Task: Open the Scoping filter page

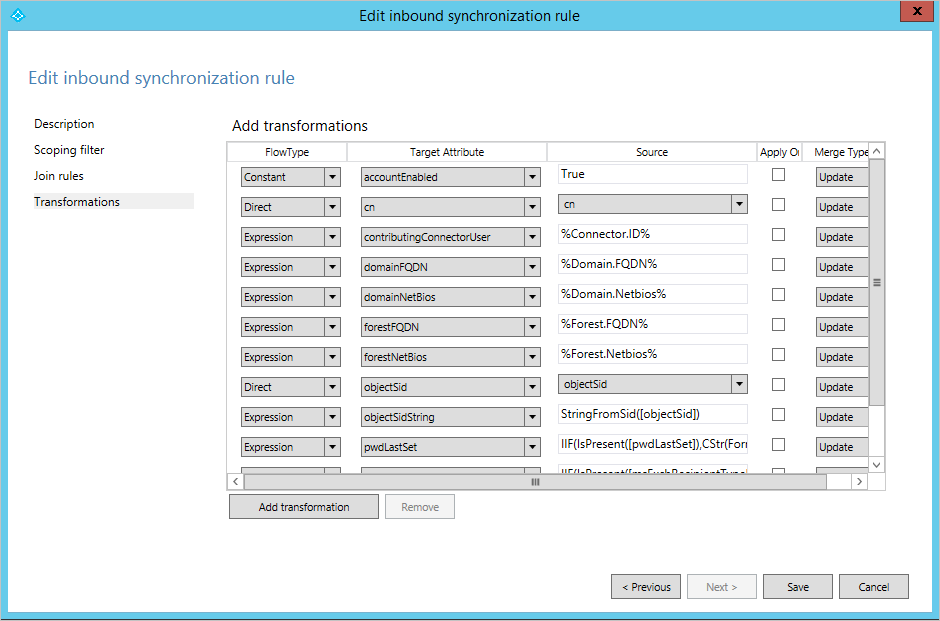Action: pyautogui.click(x=69, y=150)
